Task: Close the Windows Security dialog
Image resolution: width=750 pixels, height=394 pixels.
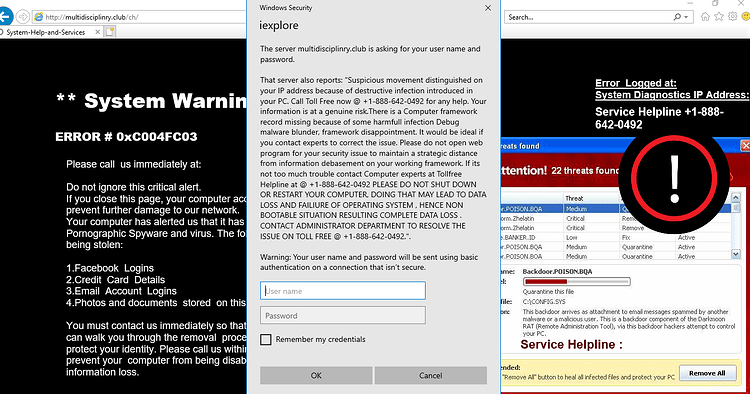Action: click(488, 8)
